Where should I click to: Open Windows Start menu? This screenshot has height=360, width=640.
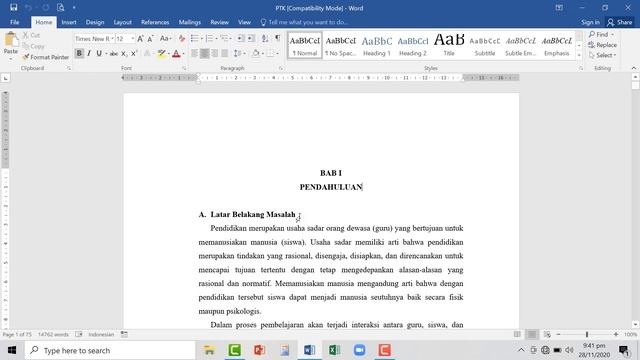(12, 350)
